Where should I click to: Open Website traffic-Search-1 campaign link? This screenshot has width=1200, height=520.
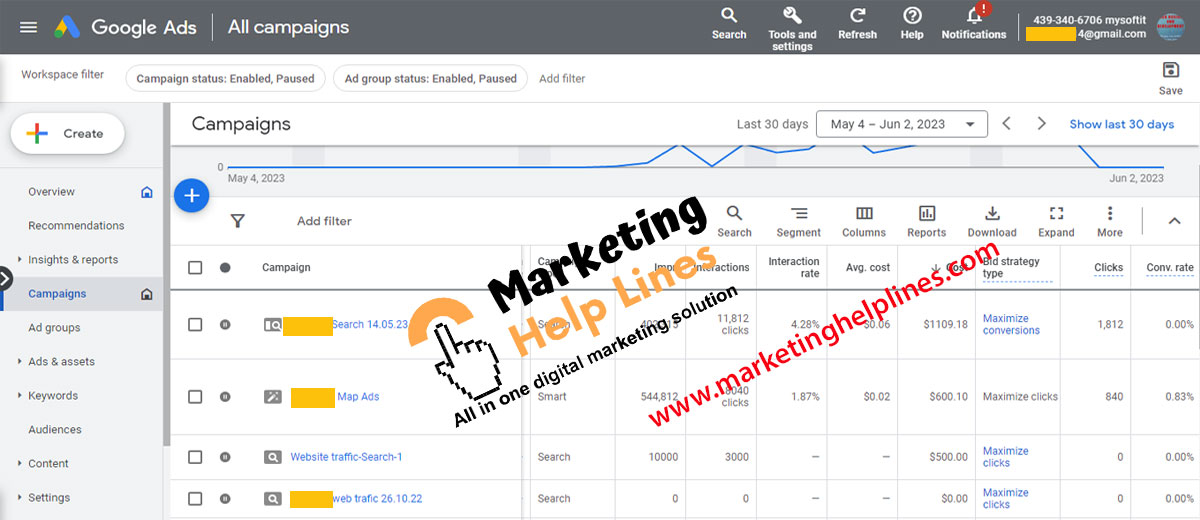click(x=346, y=457)
